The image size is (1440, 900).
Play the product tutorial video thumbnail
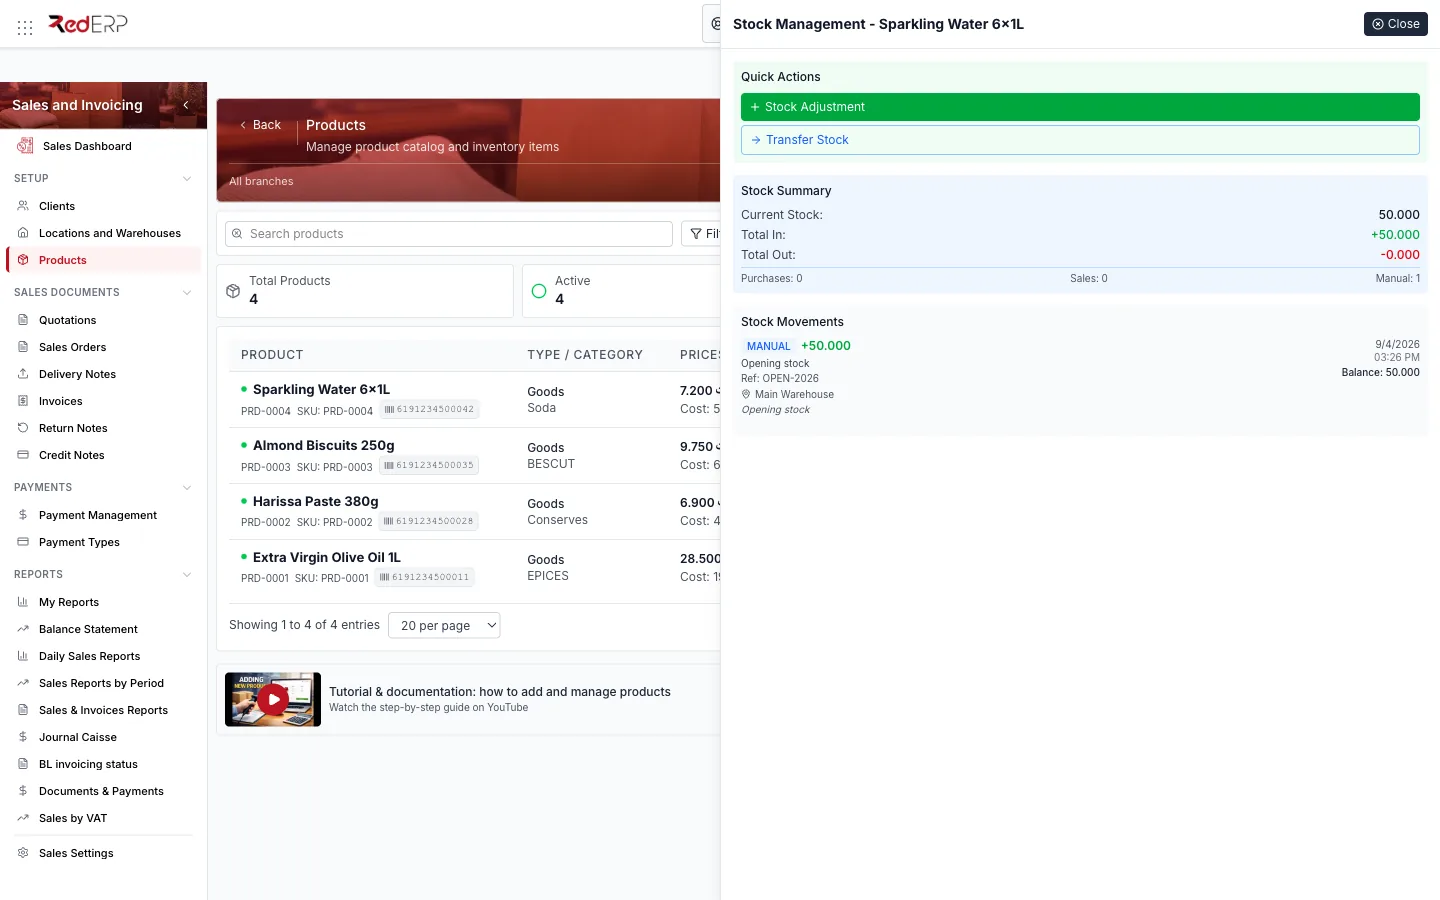[x=273, y=699]
